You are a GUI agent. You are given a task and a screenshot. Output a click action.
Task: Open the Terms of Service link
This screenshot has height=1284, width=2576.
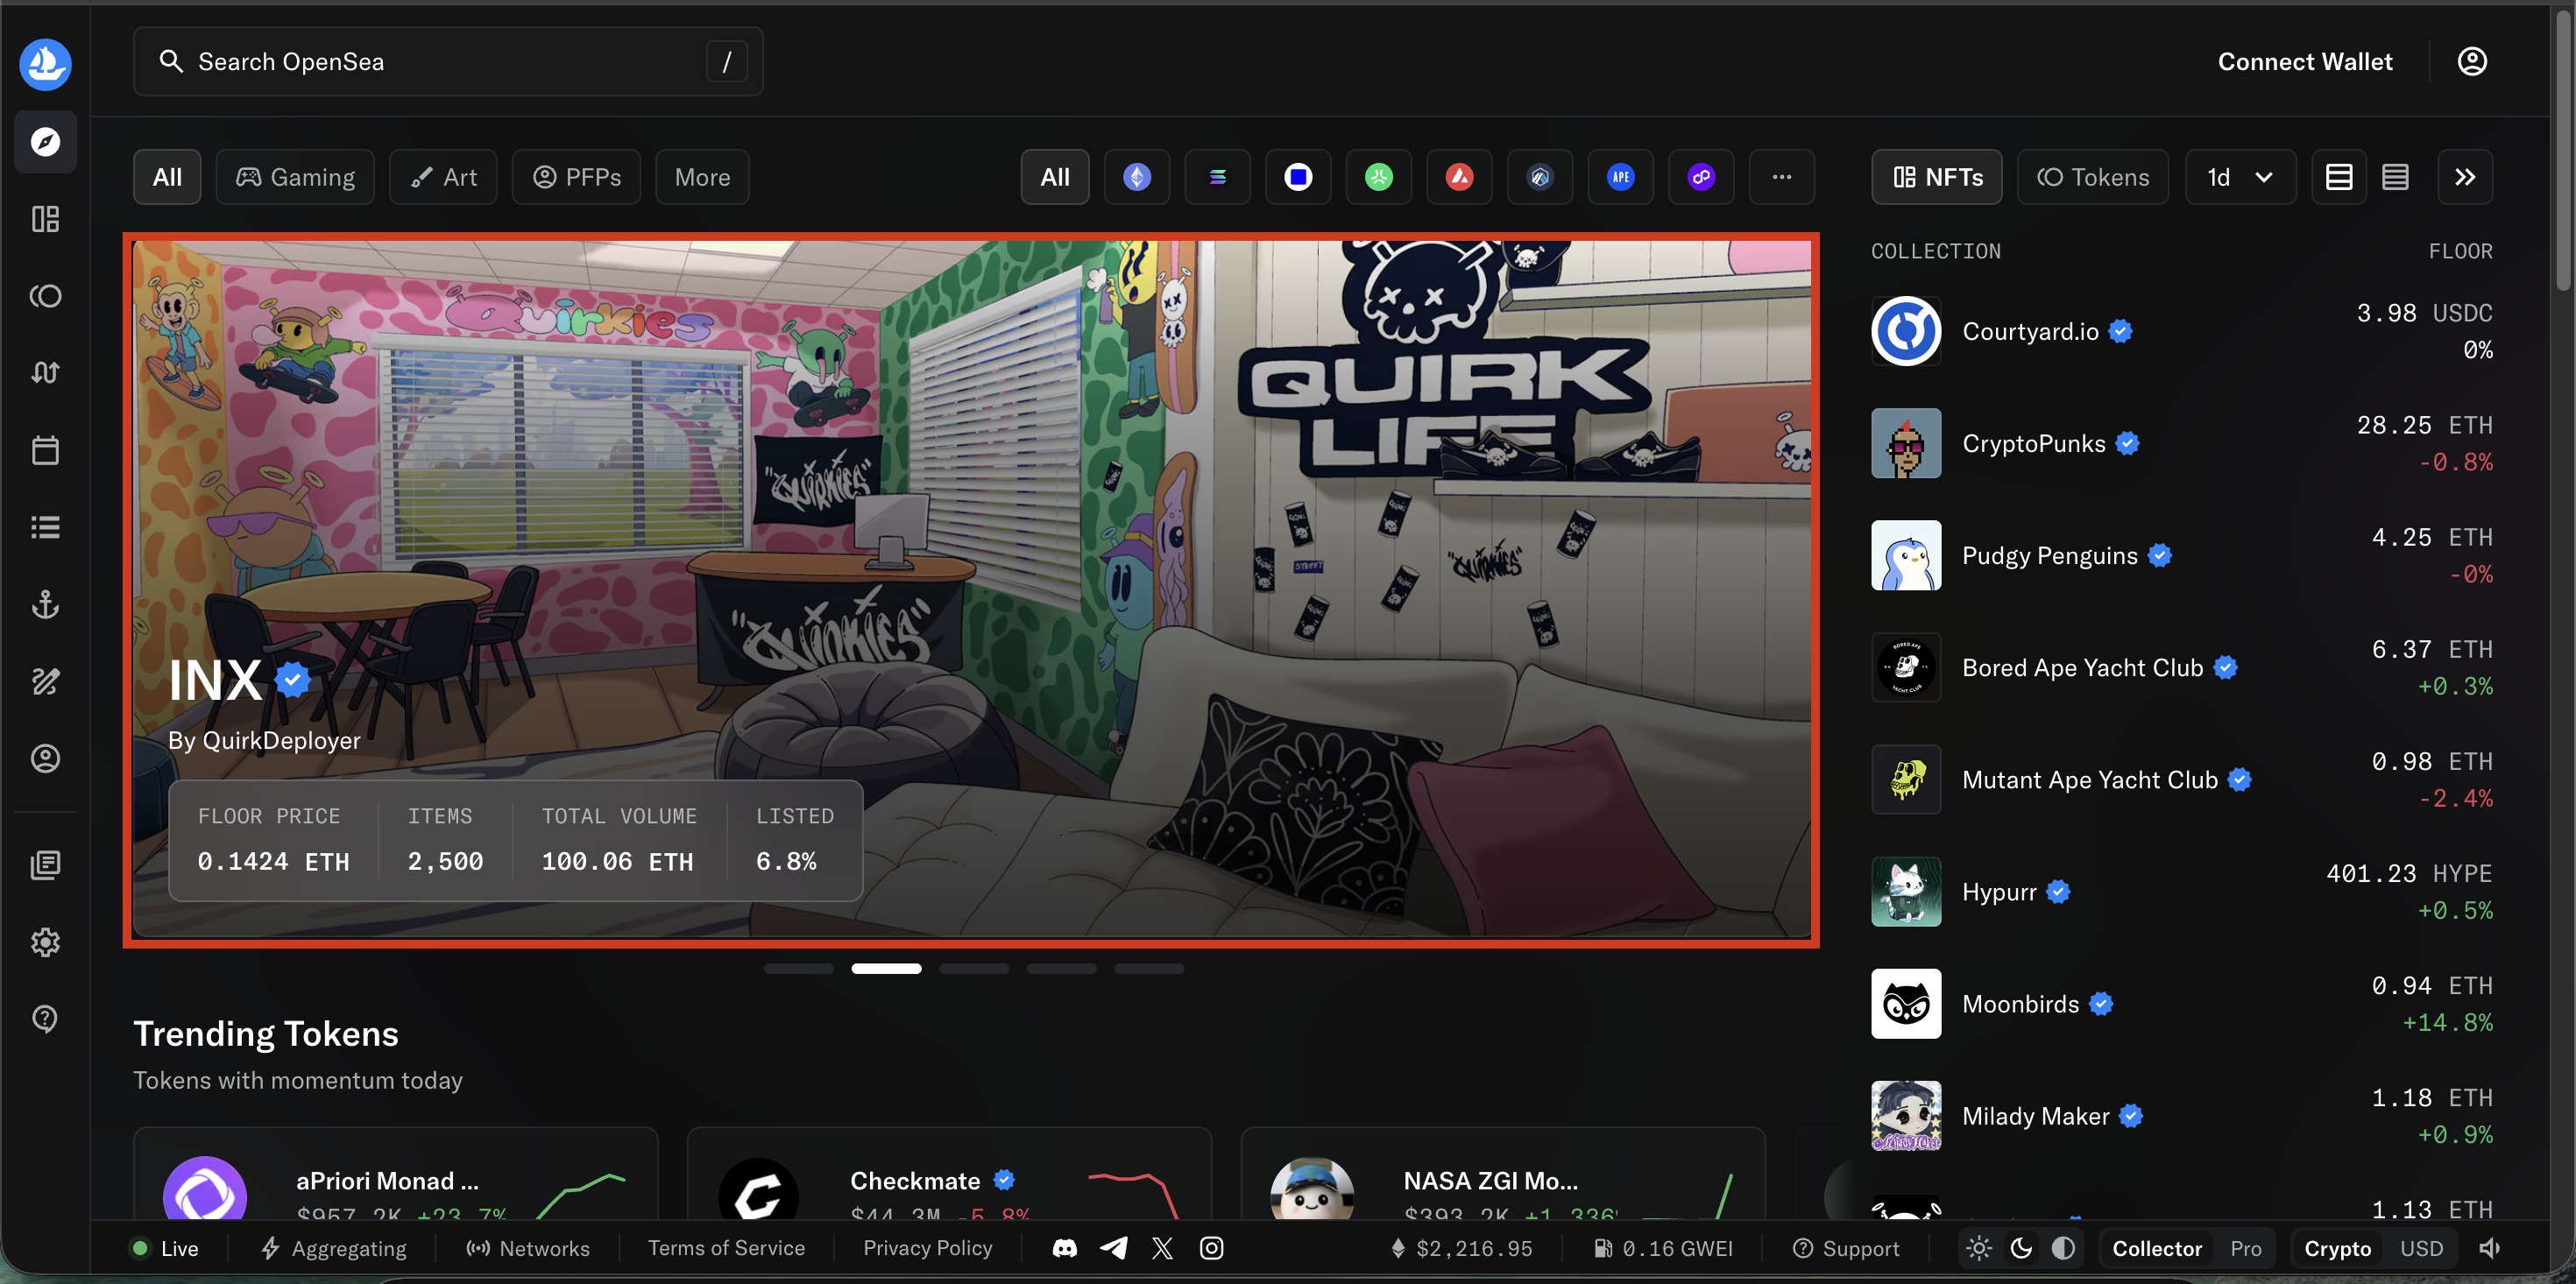726,1247
